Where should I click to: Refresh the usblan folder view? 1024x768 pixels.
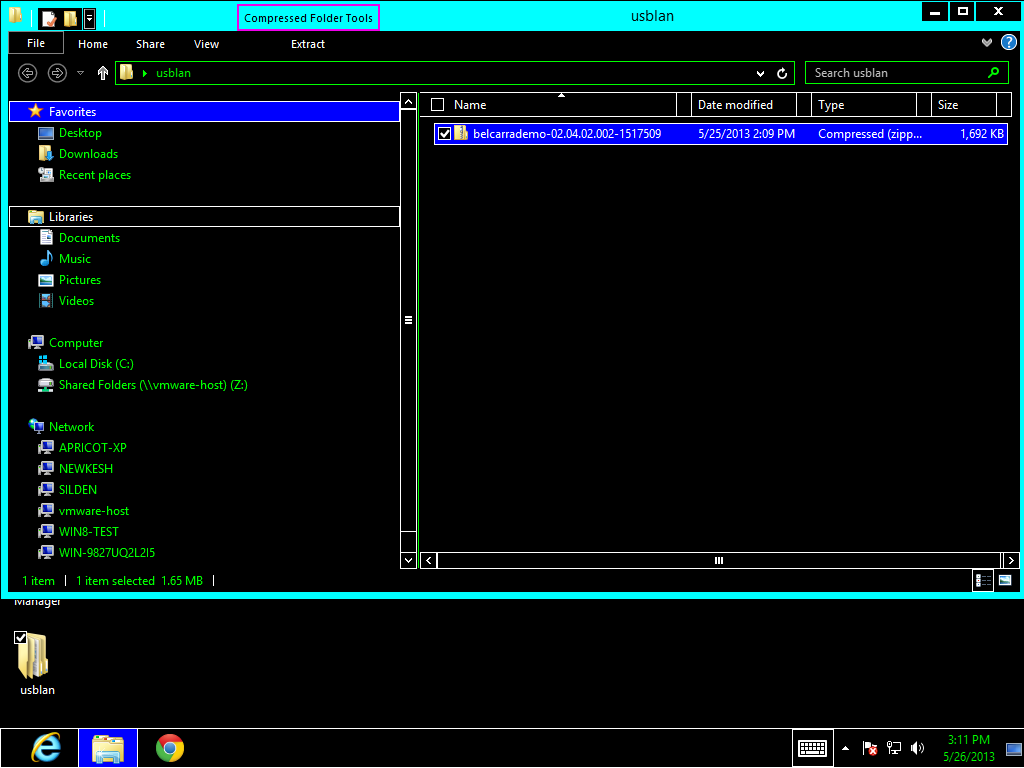click(782, 73)
